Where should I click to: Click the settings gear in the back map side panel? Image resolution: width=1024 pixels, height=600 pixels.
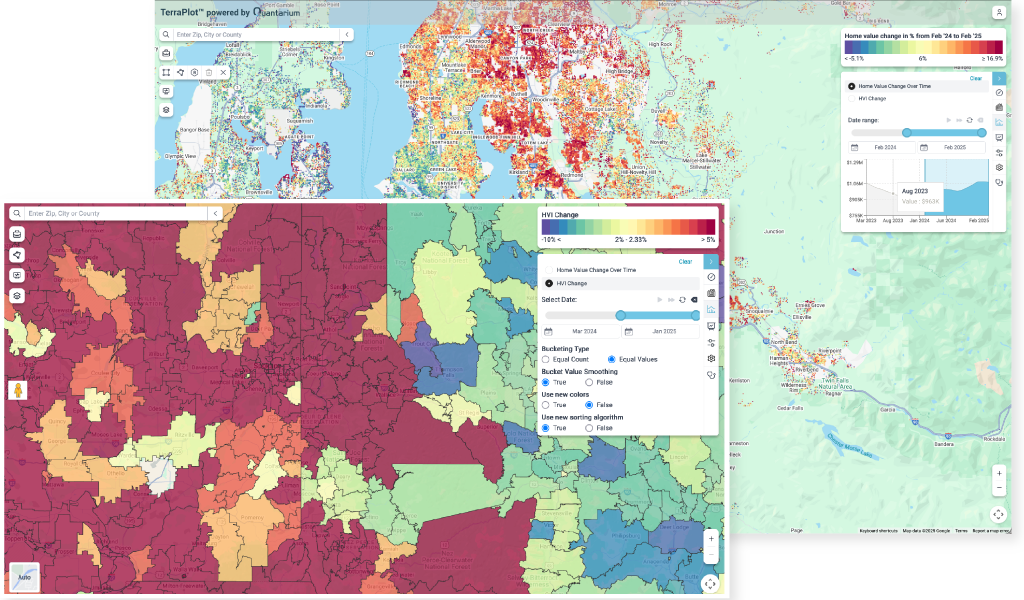click(999, 168)
